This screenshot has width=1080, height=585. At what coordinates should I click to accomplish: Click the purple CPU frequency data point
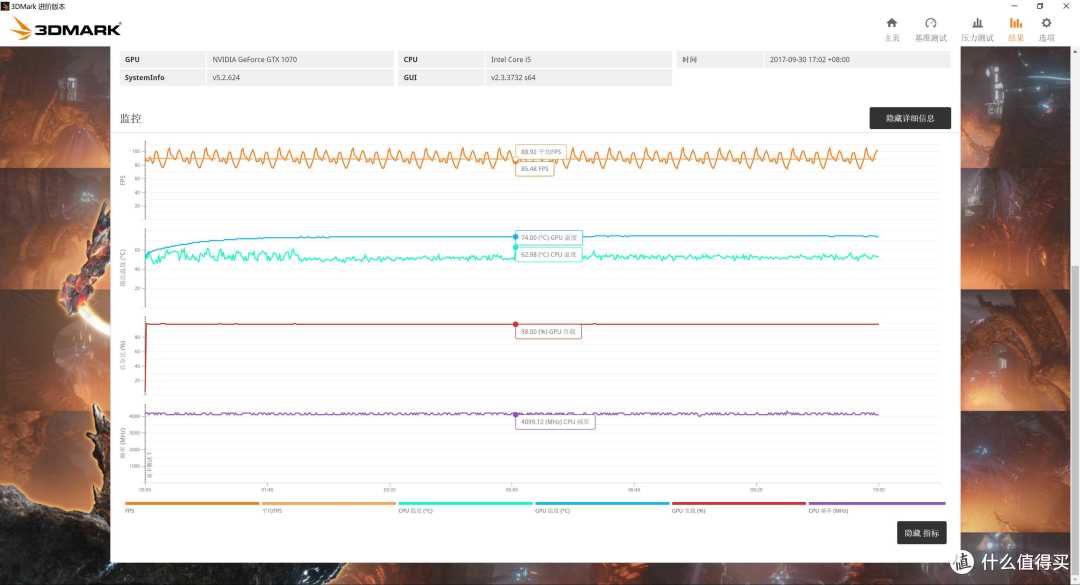[515, 414]
